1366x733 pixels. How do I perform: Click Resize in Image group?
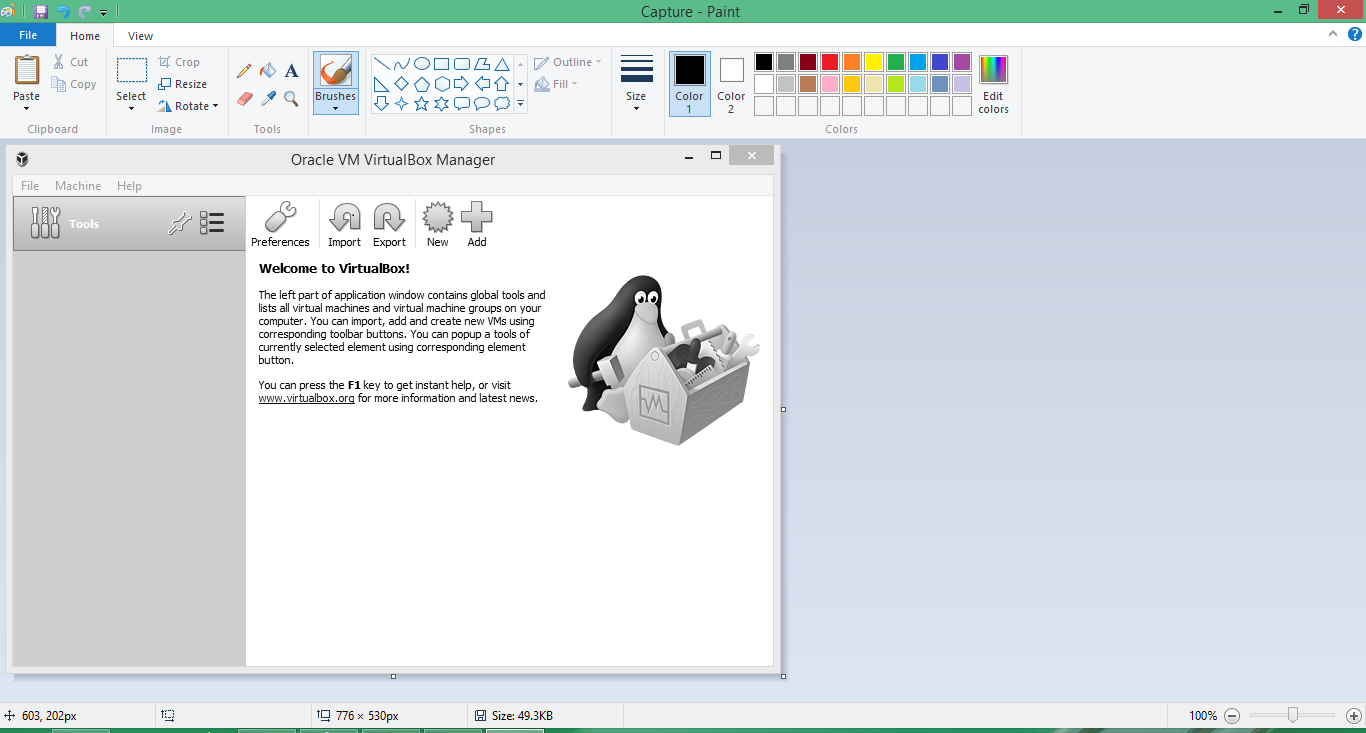183,84
